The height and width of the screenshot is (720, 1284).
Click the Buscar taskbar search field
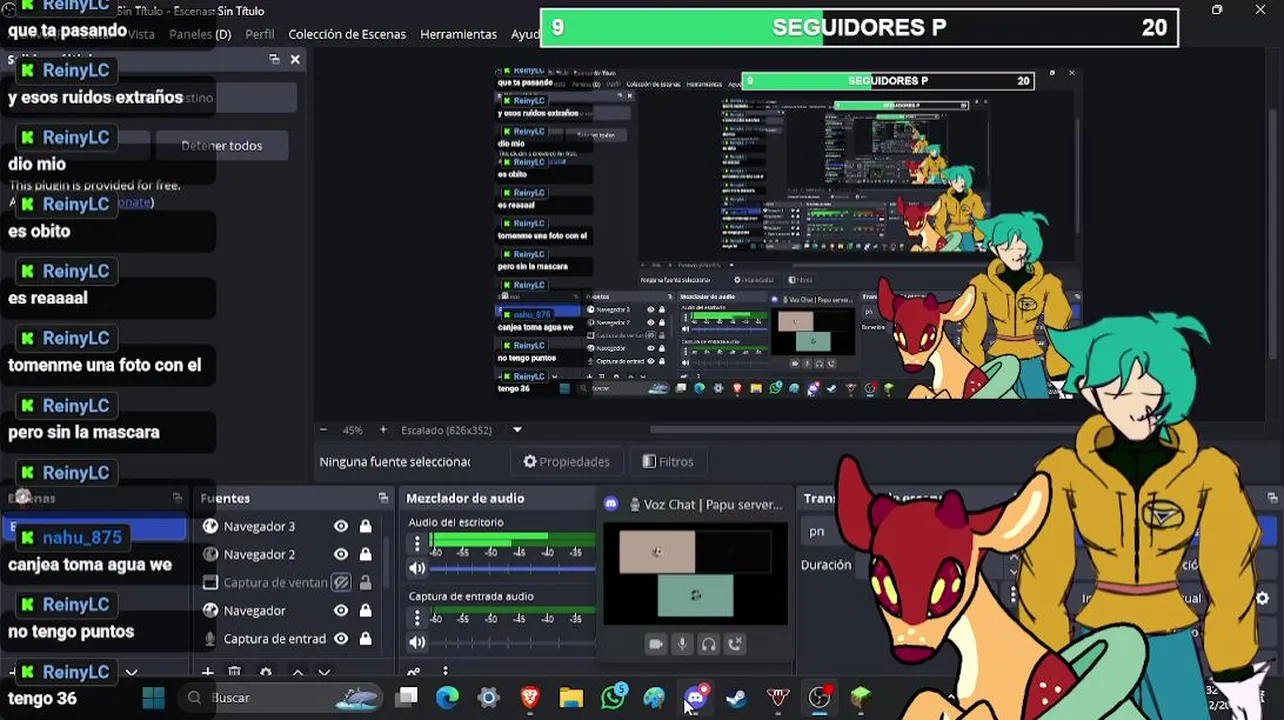(281, 697)
